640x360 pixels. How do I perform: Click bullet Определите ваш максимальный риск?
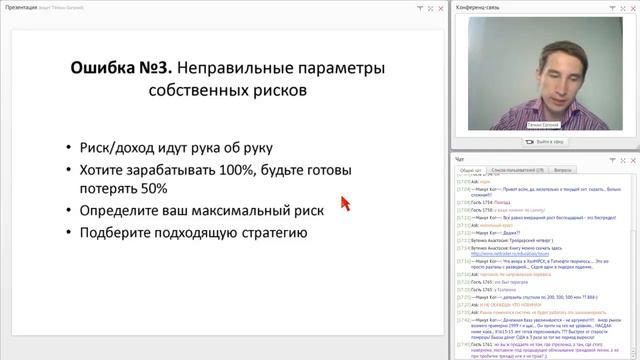[x=202, y=211]
